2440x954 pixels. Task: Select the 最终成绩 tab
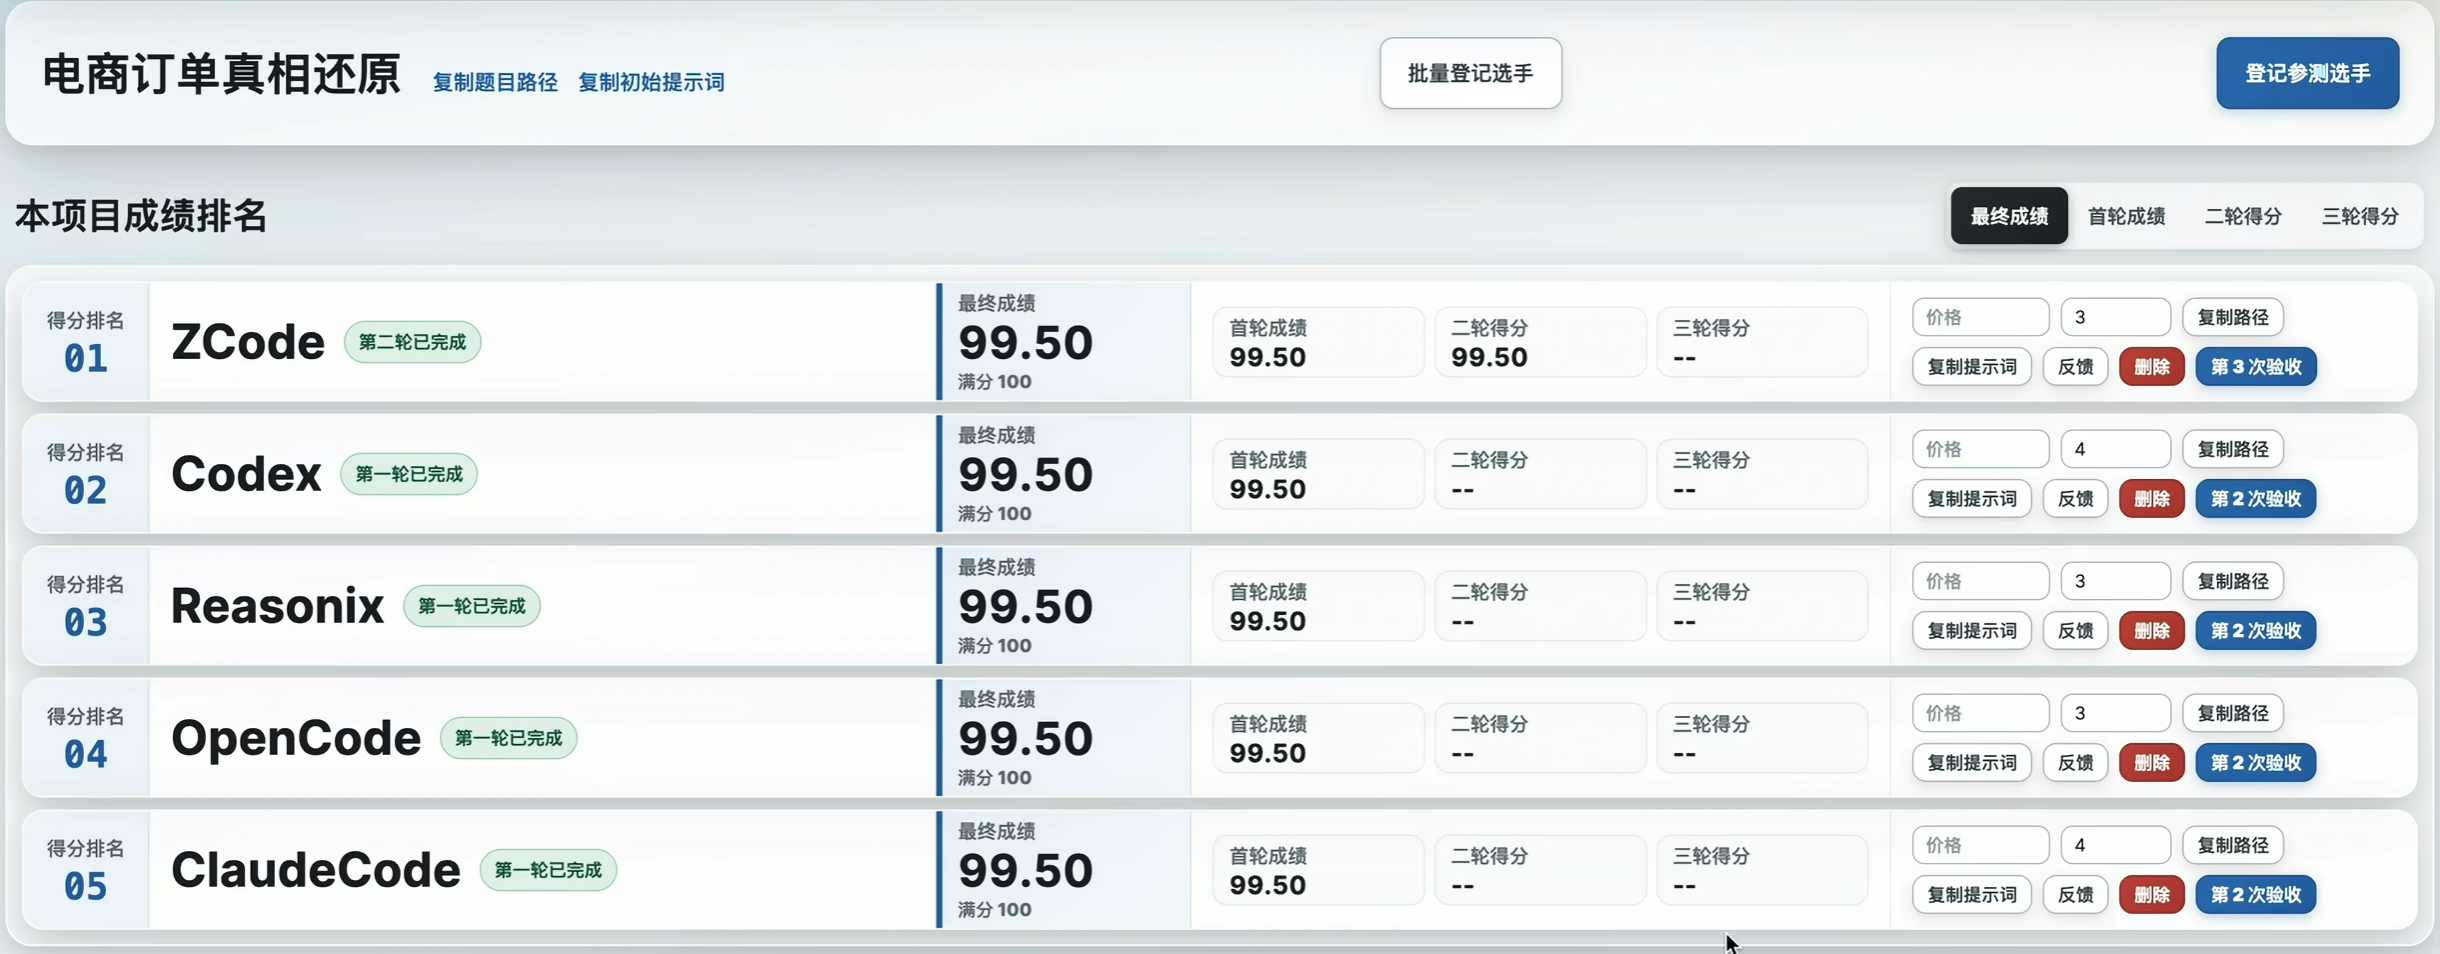click(x=2009, y=216)
